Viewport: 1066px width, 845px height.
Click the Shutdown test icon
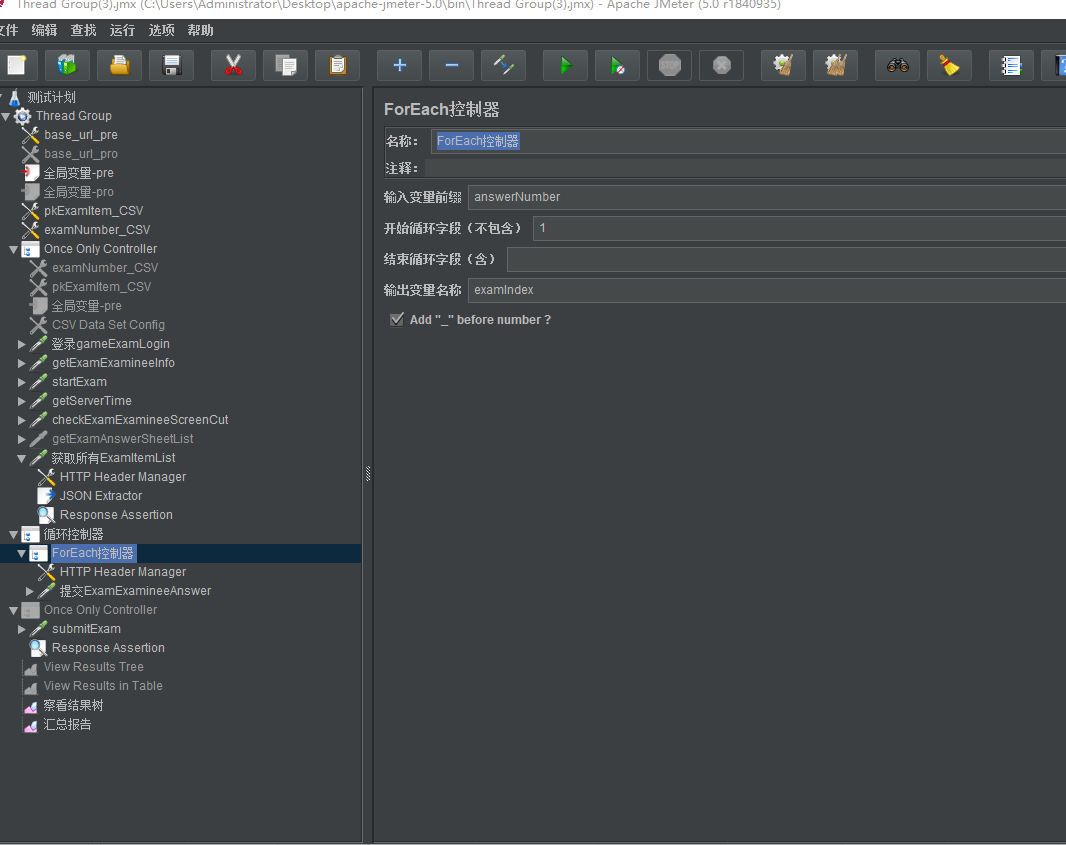pos(721,65)
